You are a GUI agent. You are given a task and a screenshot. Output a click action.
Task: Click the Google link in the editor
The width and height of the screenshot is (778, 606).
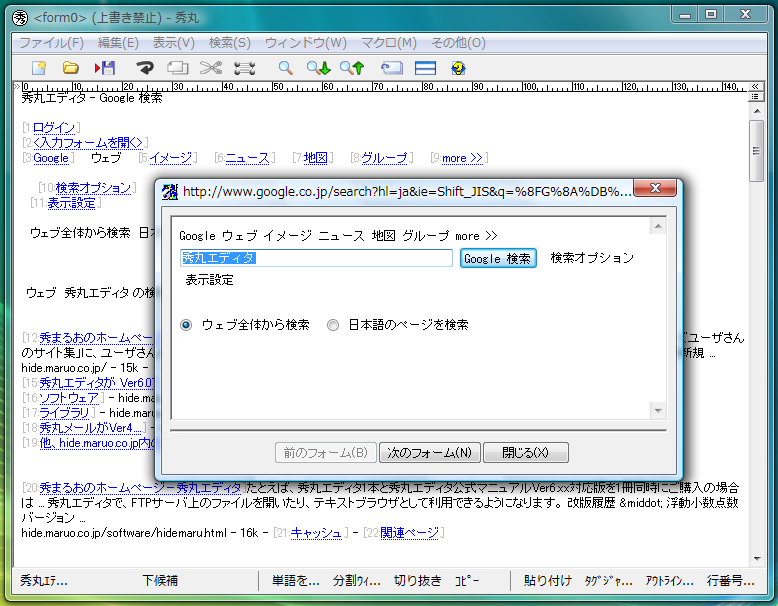(51, 158)
